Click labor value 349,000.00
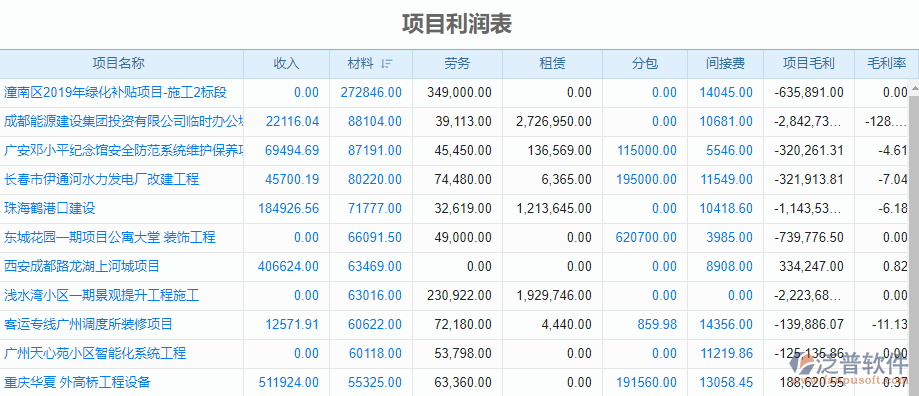Screen dimensions: 919x396 click(x=460, y=93)
